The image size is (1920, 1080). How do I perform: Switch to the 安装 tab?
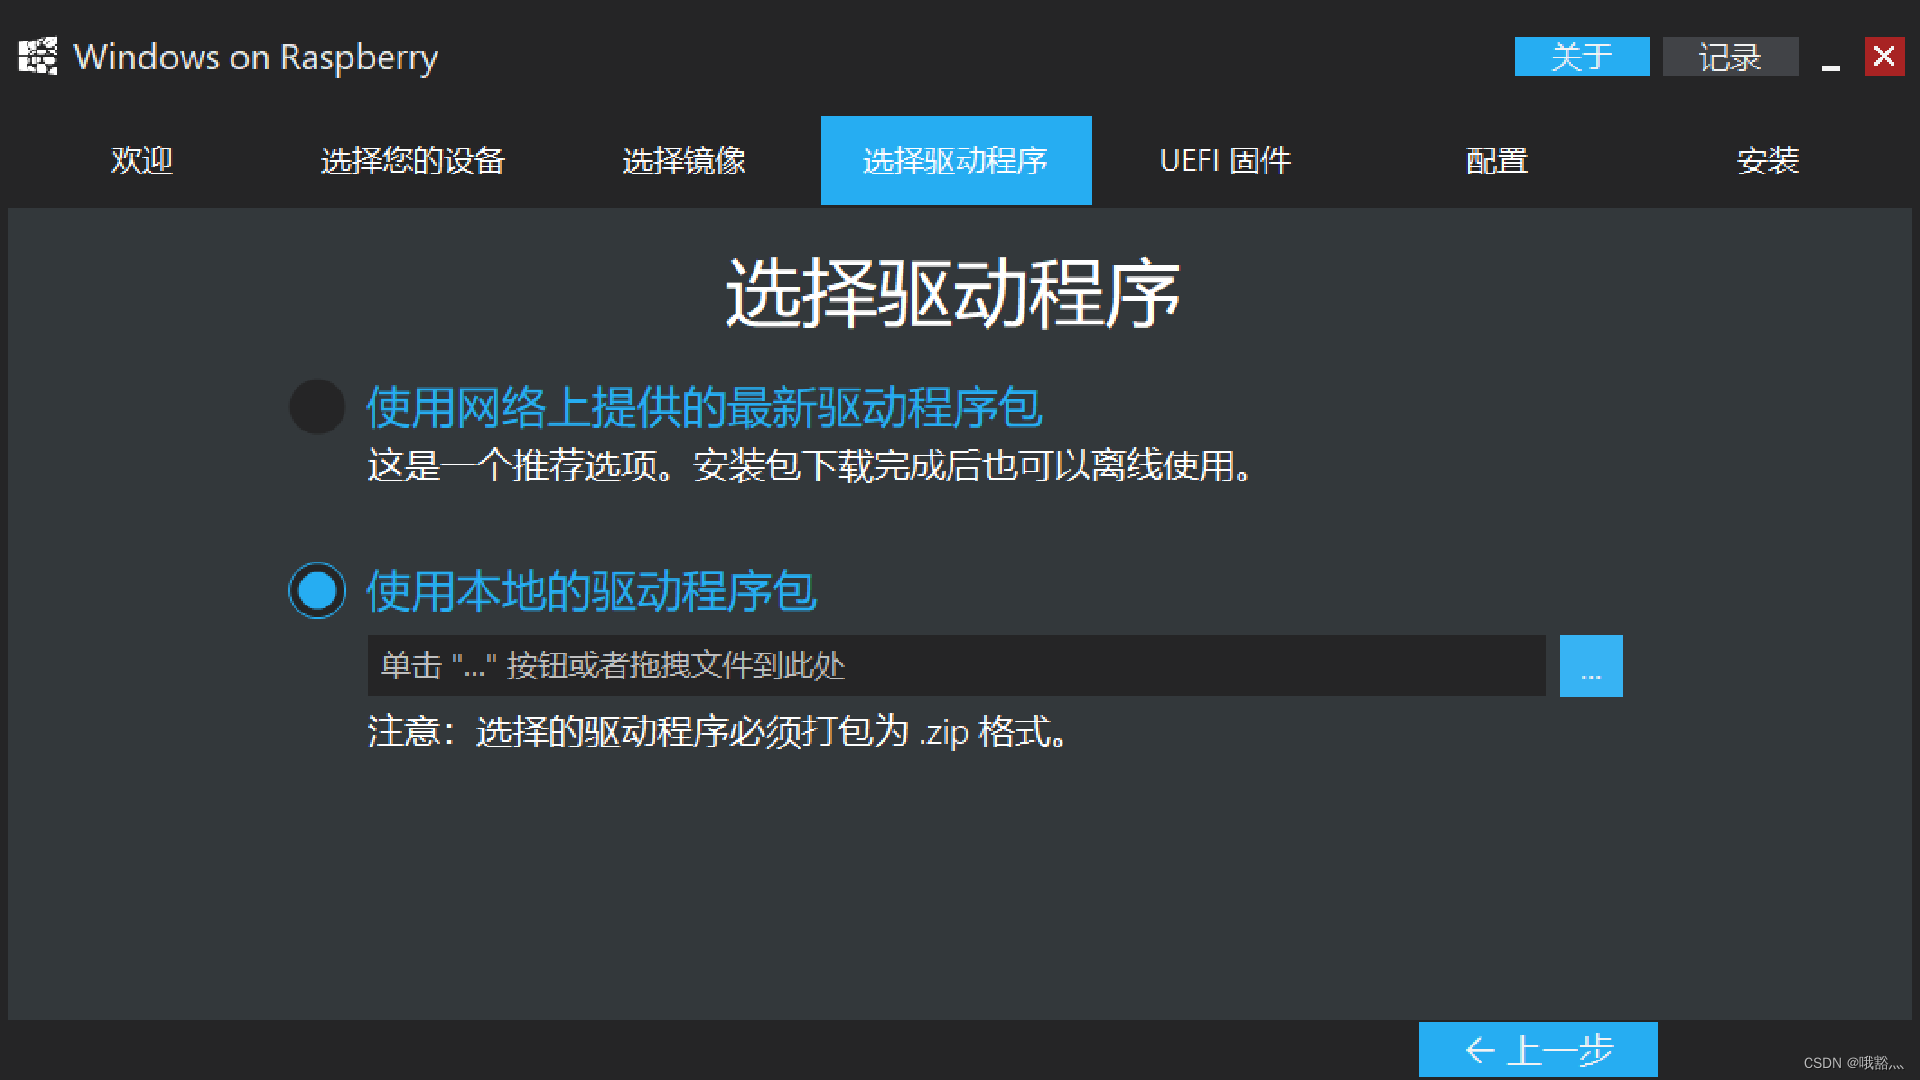coord(1768,161)
